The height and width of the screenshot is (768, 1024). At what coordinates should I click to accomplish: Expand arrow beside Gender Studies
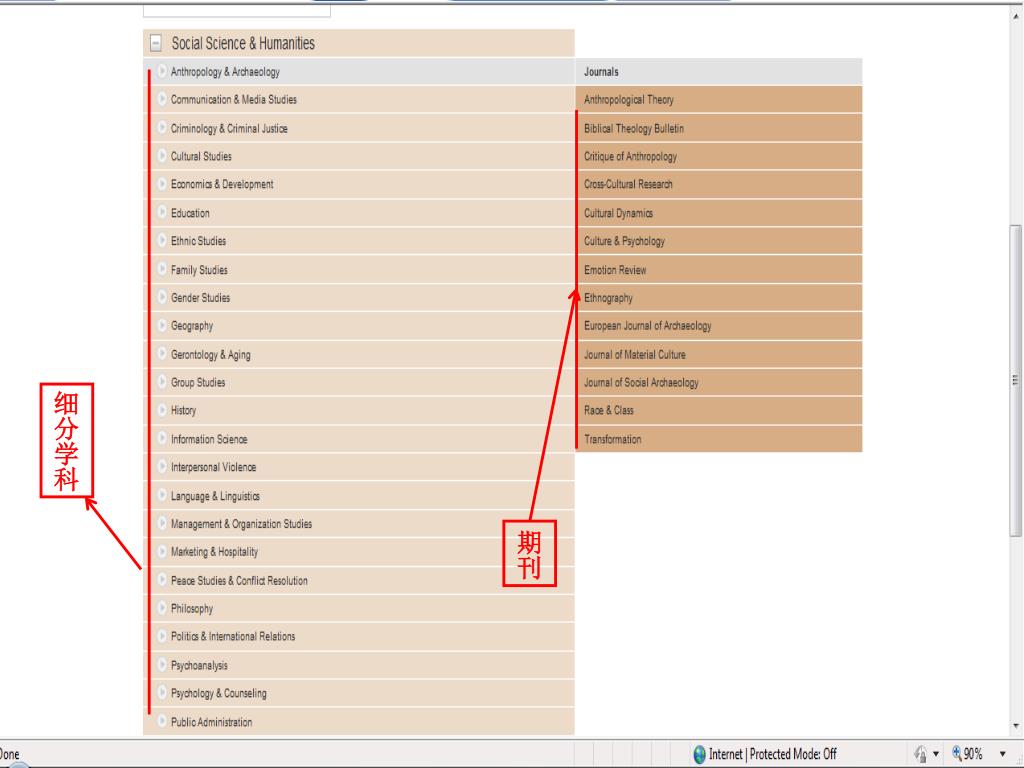(162, 297)
